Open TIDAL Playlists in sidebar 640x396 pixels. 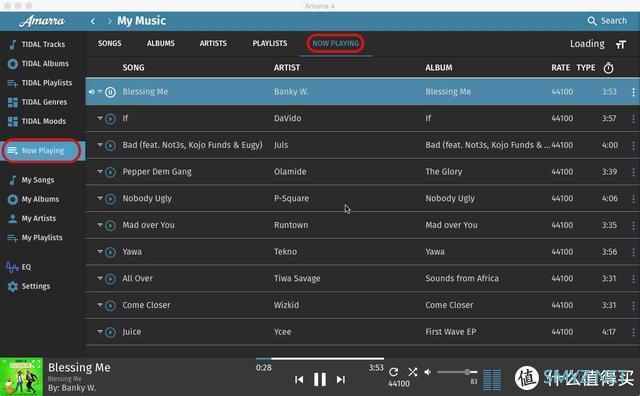click(x=40, y=82)
